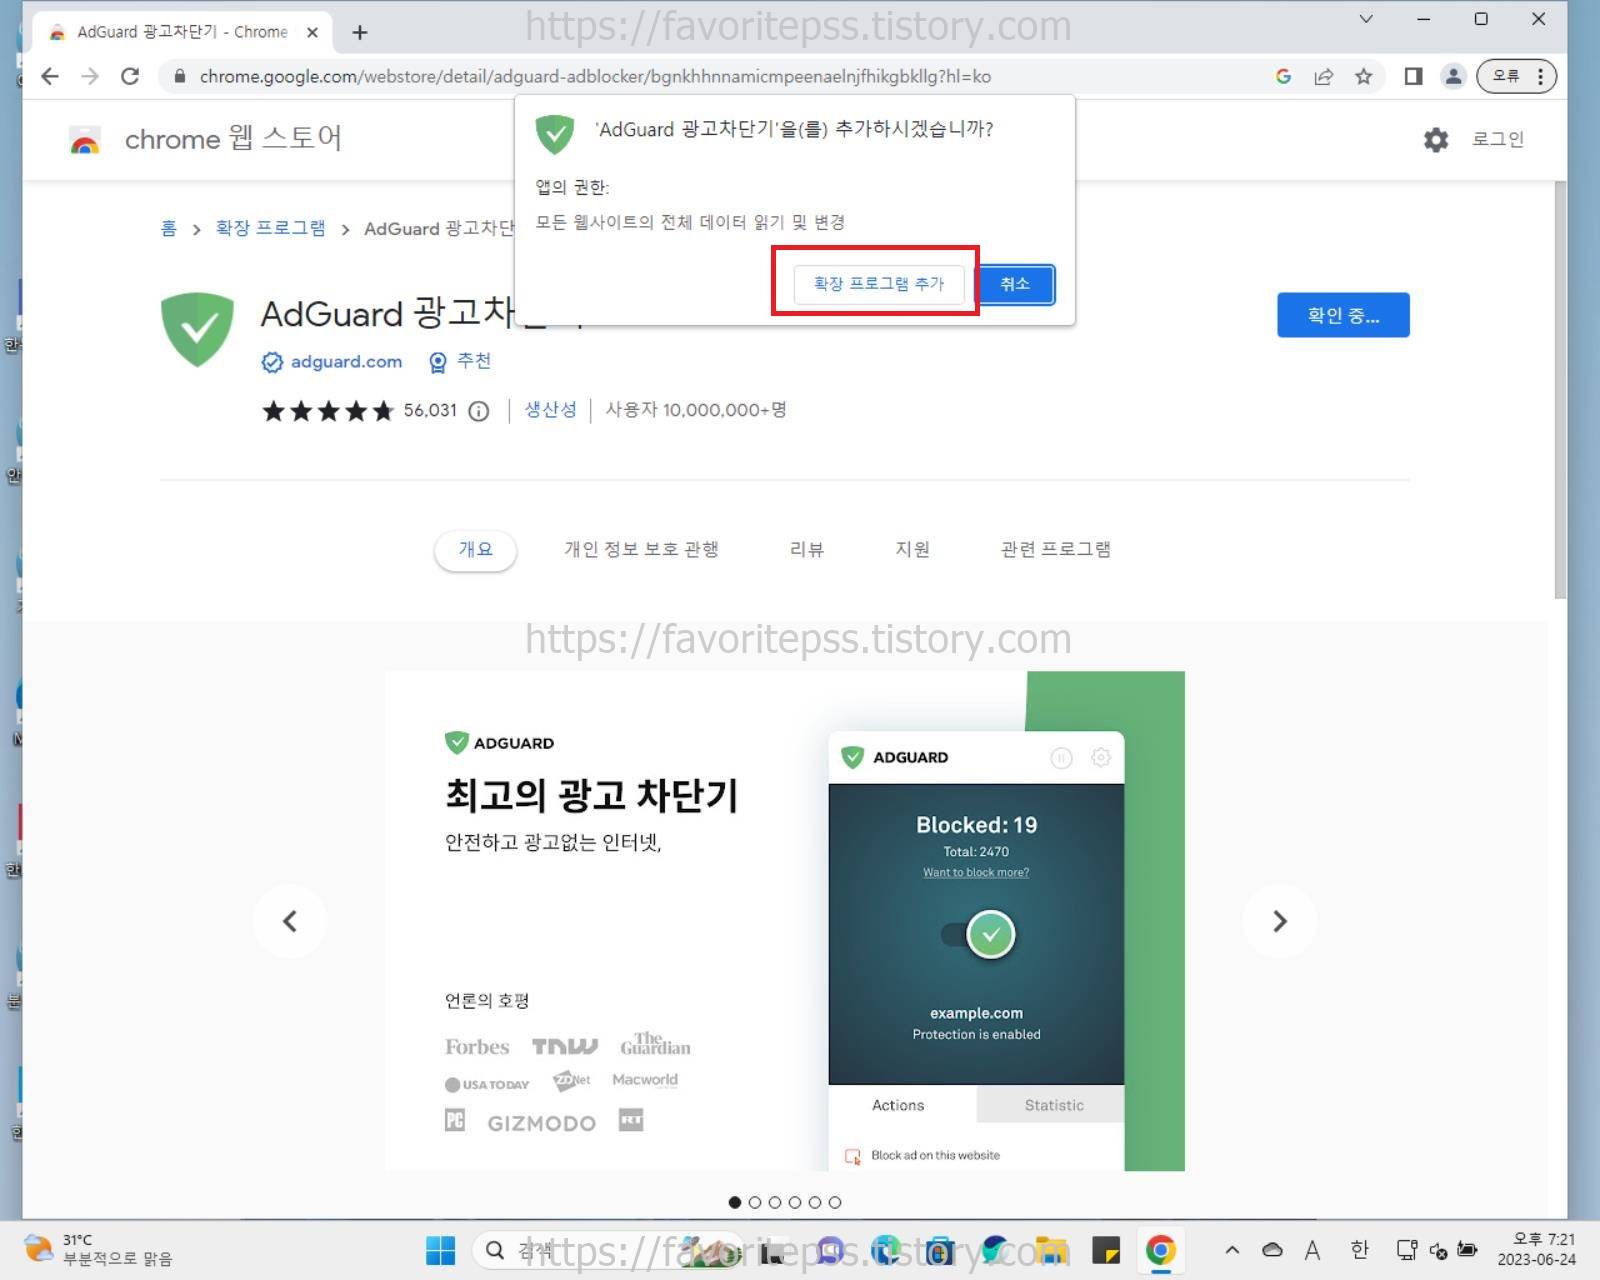Click the share page icon
1600x1280 pixels.
pyautogui.click(x=1323, y=76)
